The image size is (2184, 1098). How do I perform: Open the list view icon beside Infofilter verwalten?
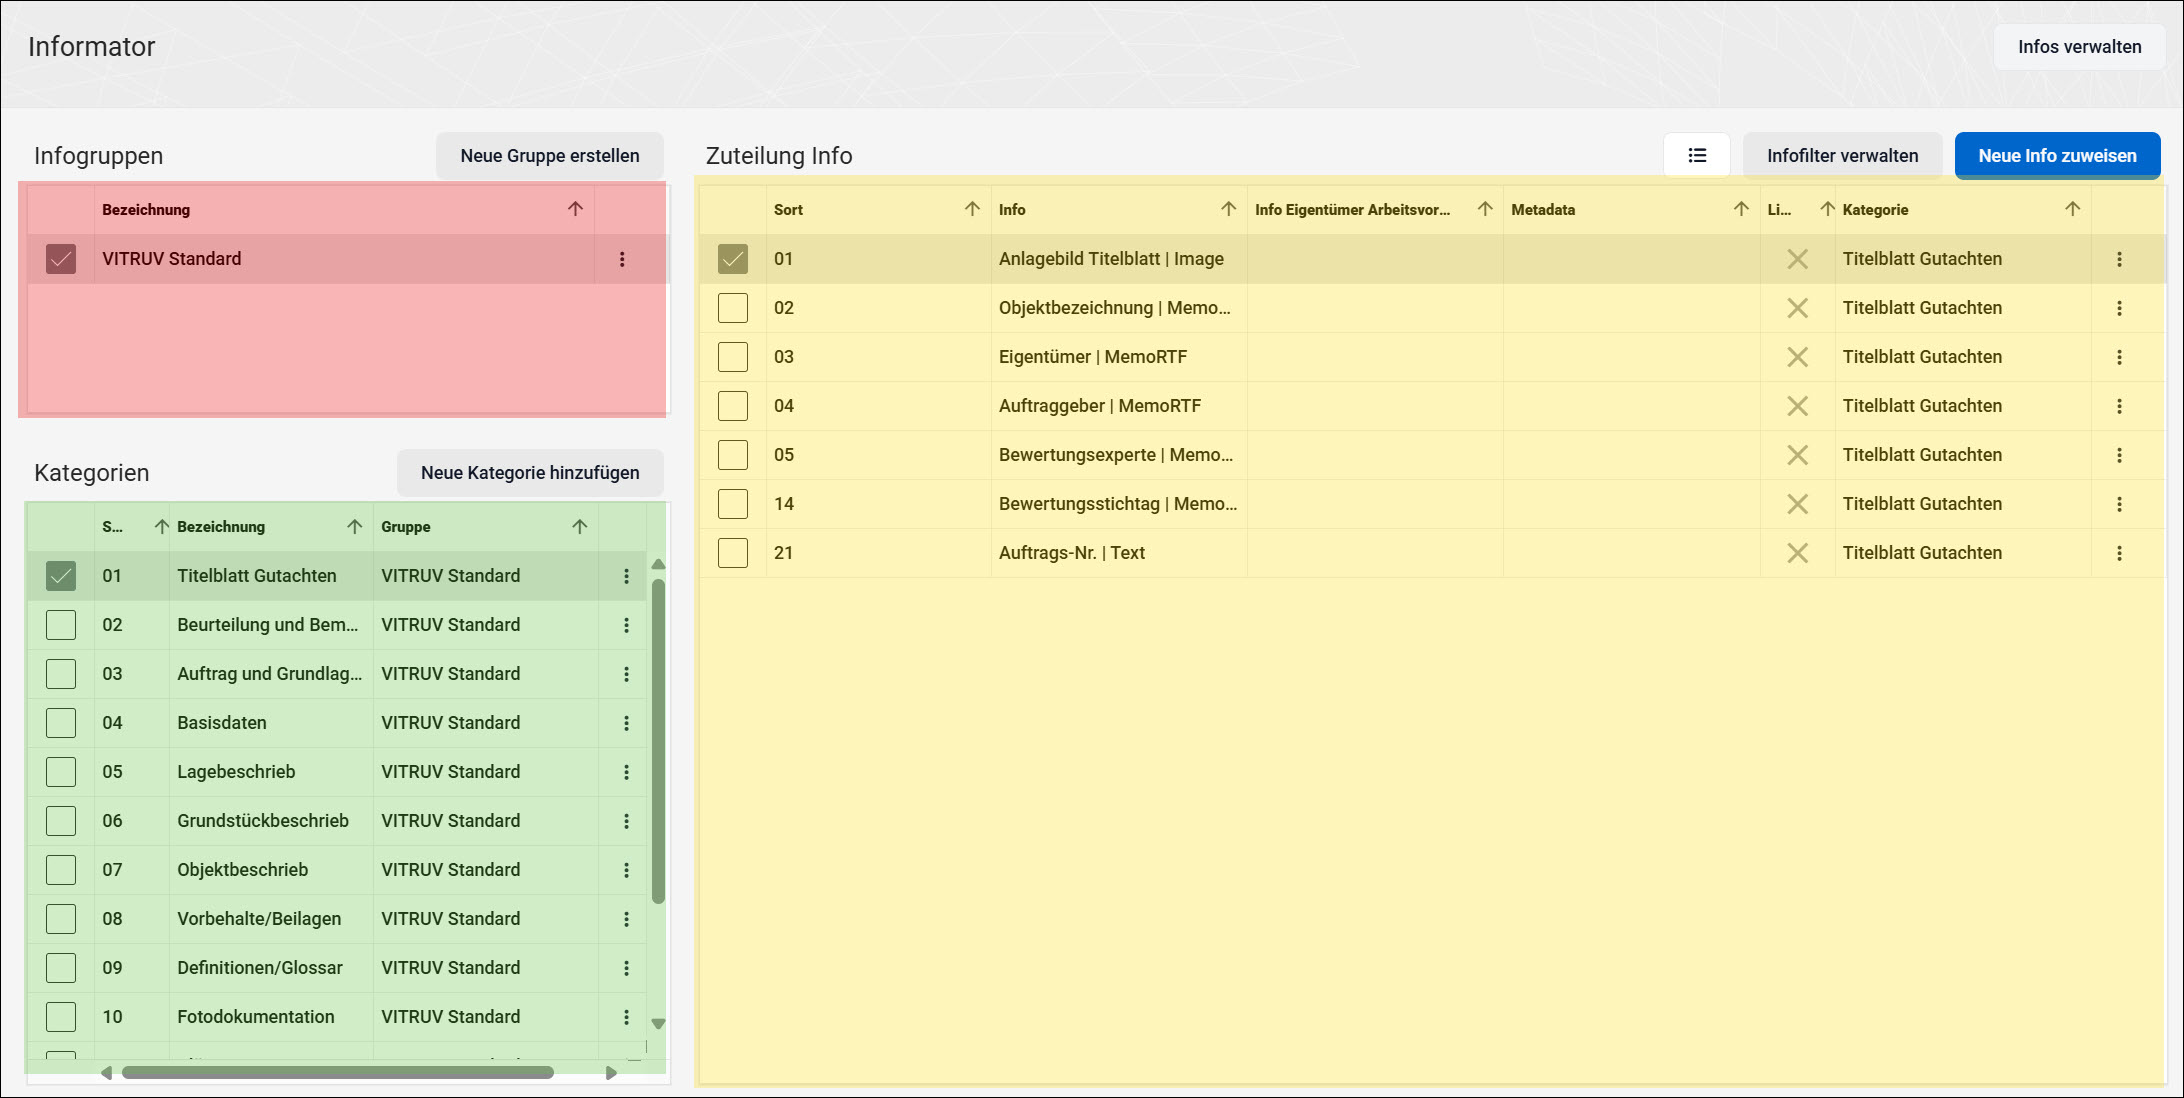[1697, 155]
